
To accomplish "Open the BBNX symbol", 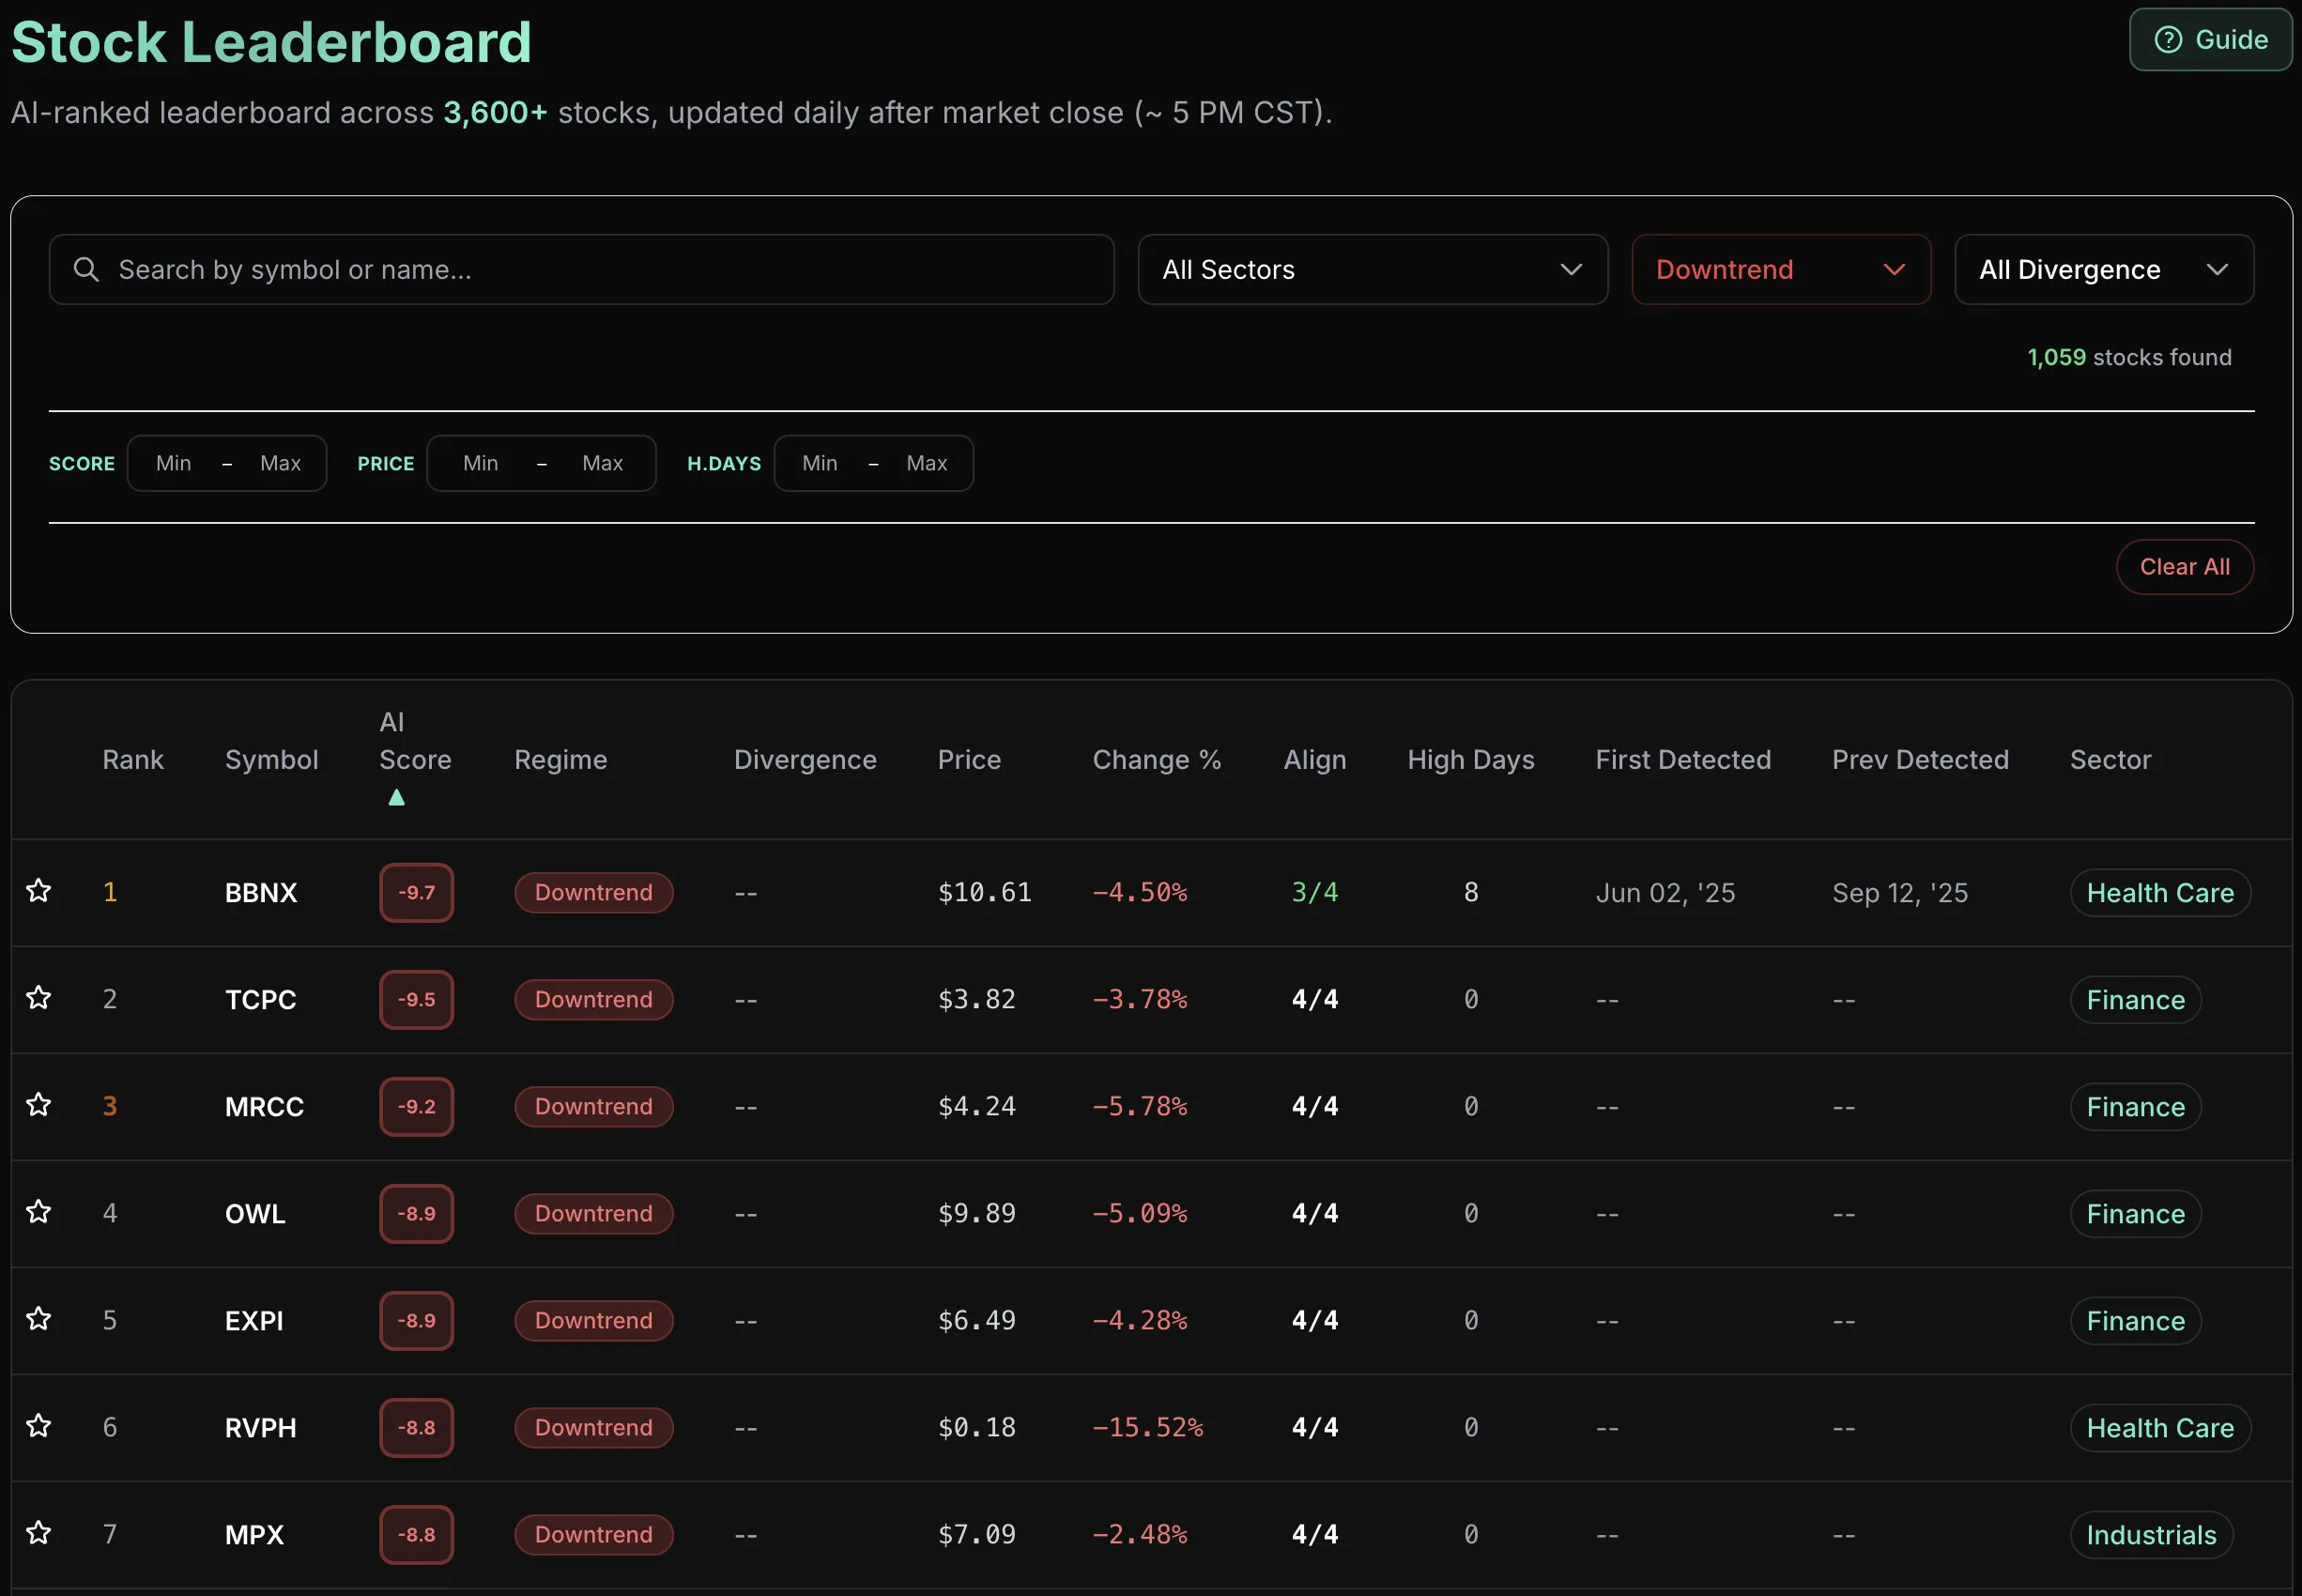I will [261, 892].
